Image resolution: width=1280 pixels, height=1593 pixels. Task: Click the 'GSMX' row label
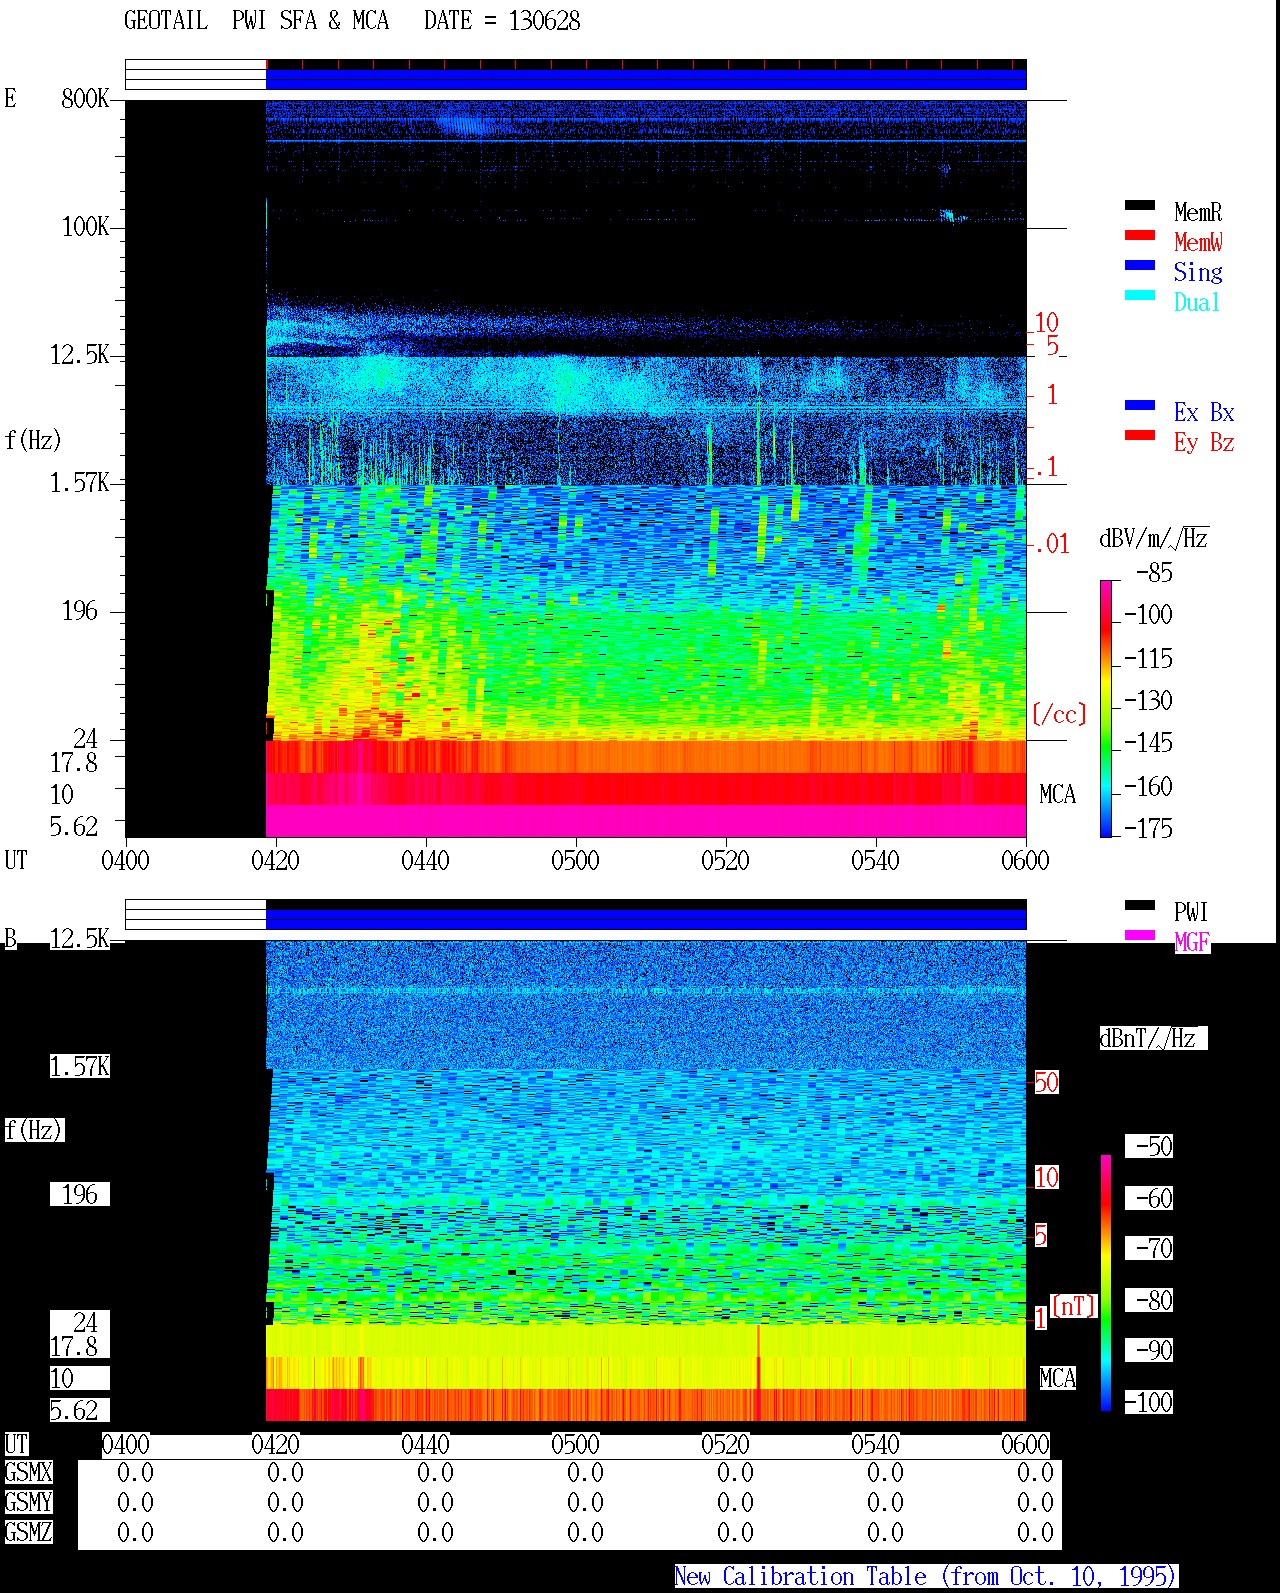click(x=28, y=1472)
